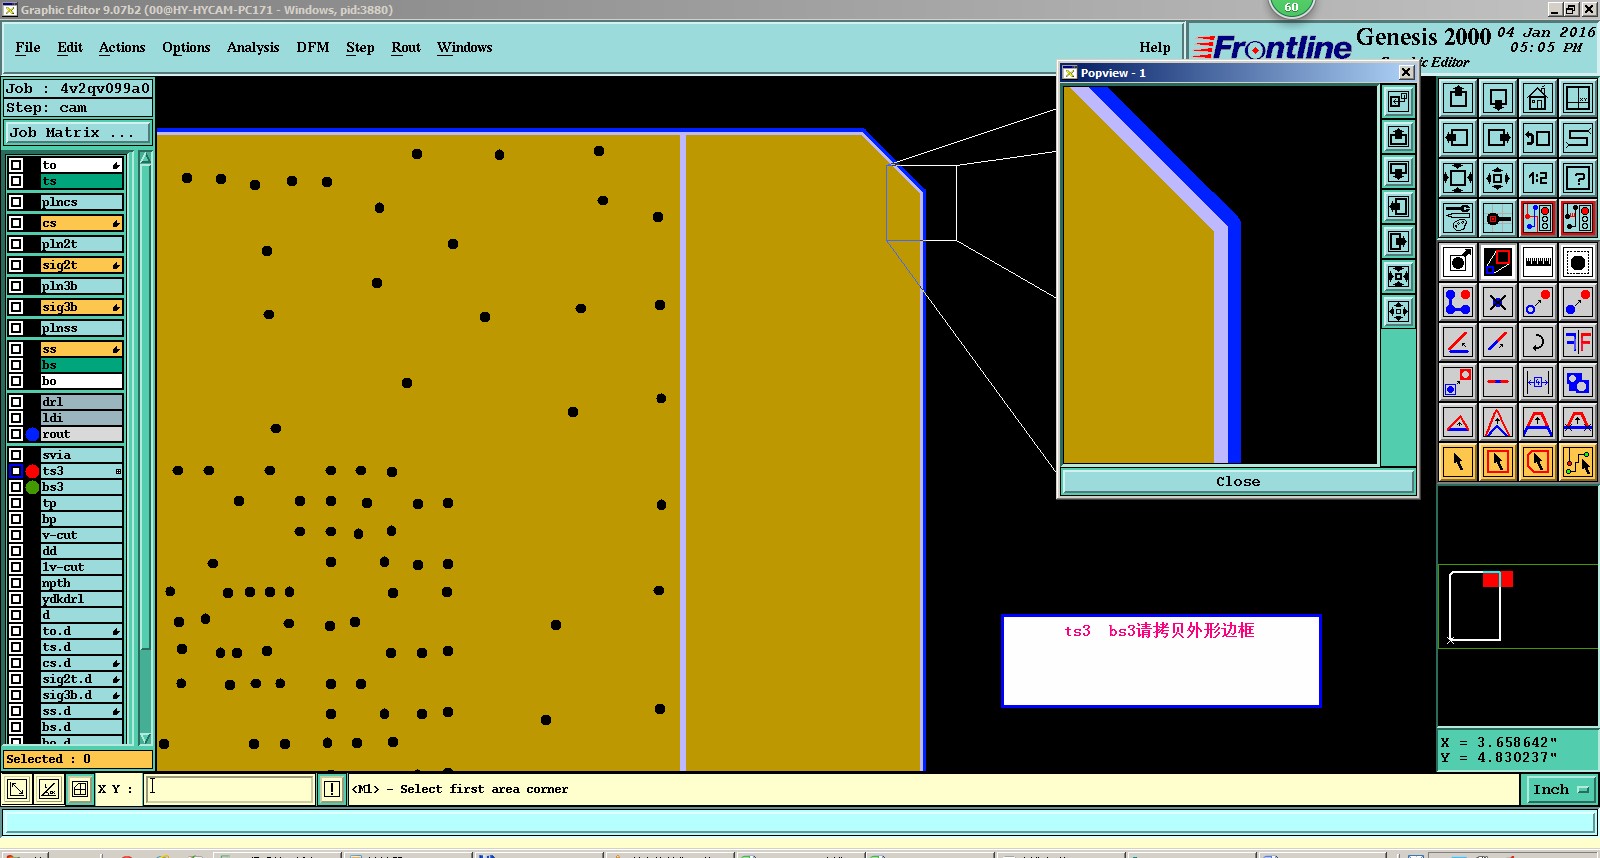Toggle the checkbox for layer drl
The image size is (1600, 858).
point(16,402)
